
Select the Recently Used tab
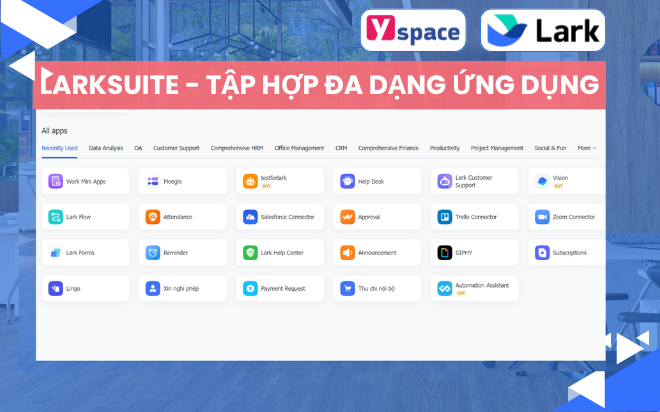click(59, 148)
